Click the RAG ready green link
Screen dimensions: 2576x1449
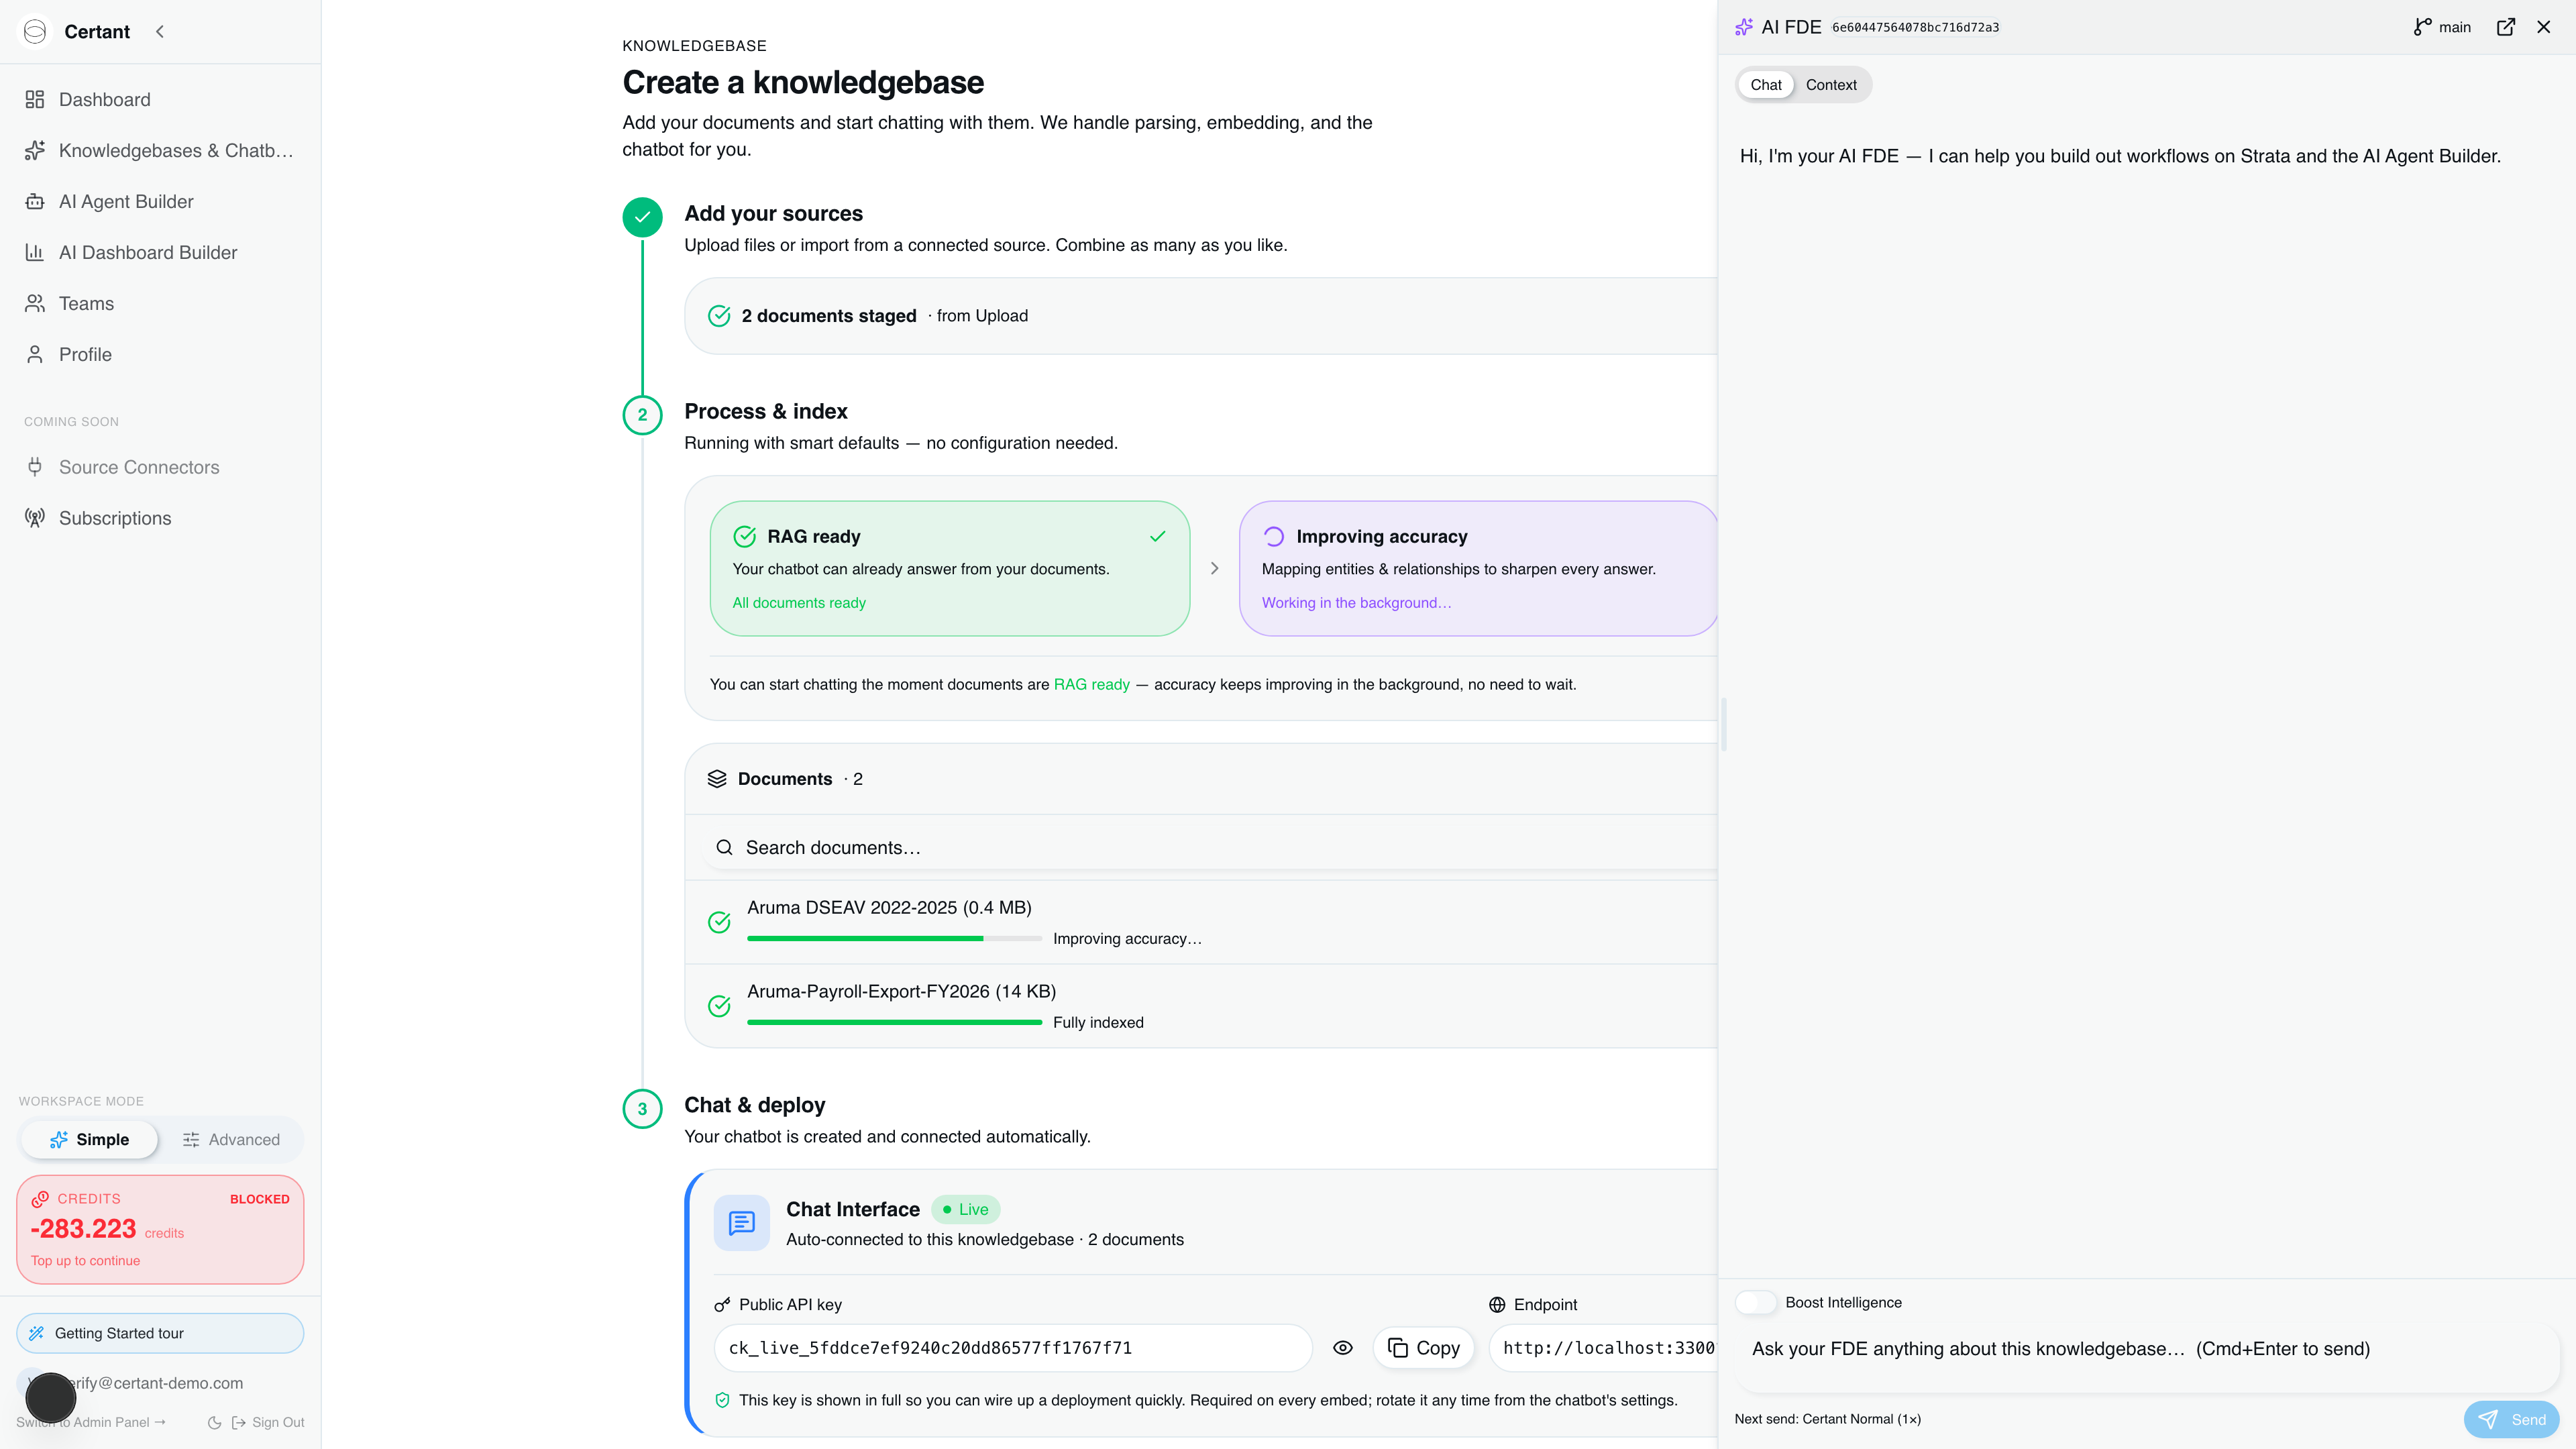[1091, 684]
